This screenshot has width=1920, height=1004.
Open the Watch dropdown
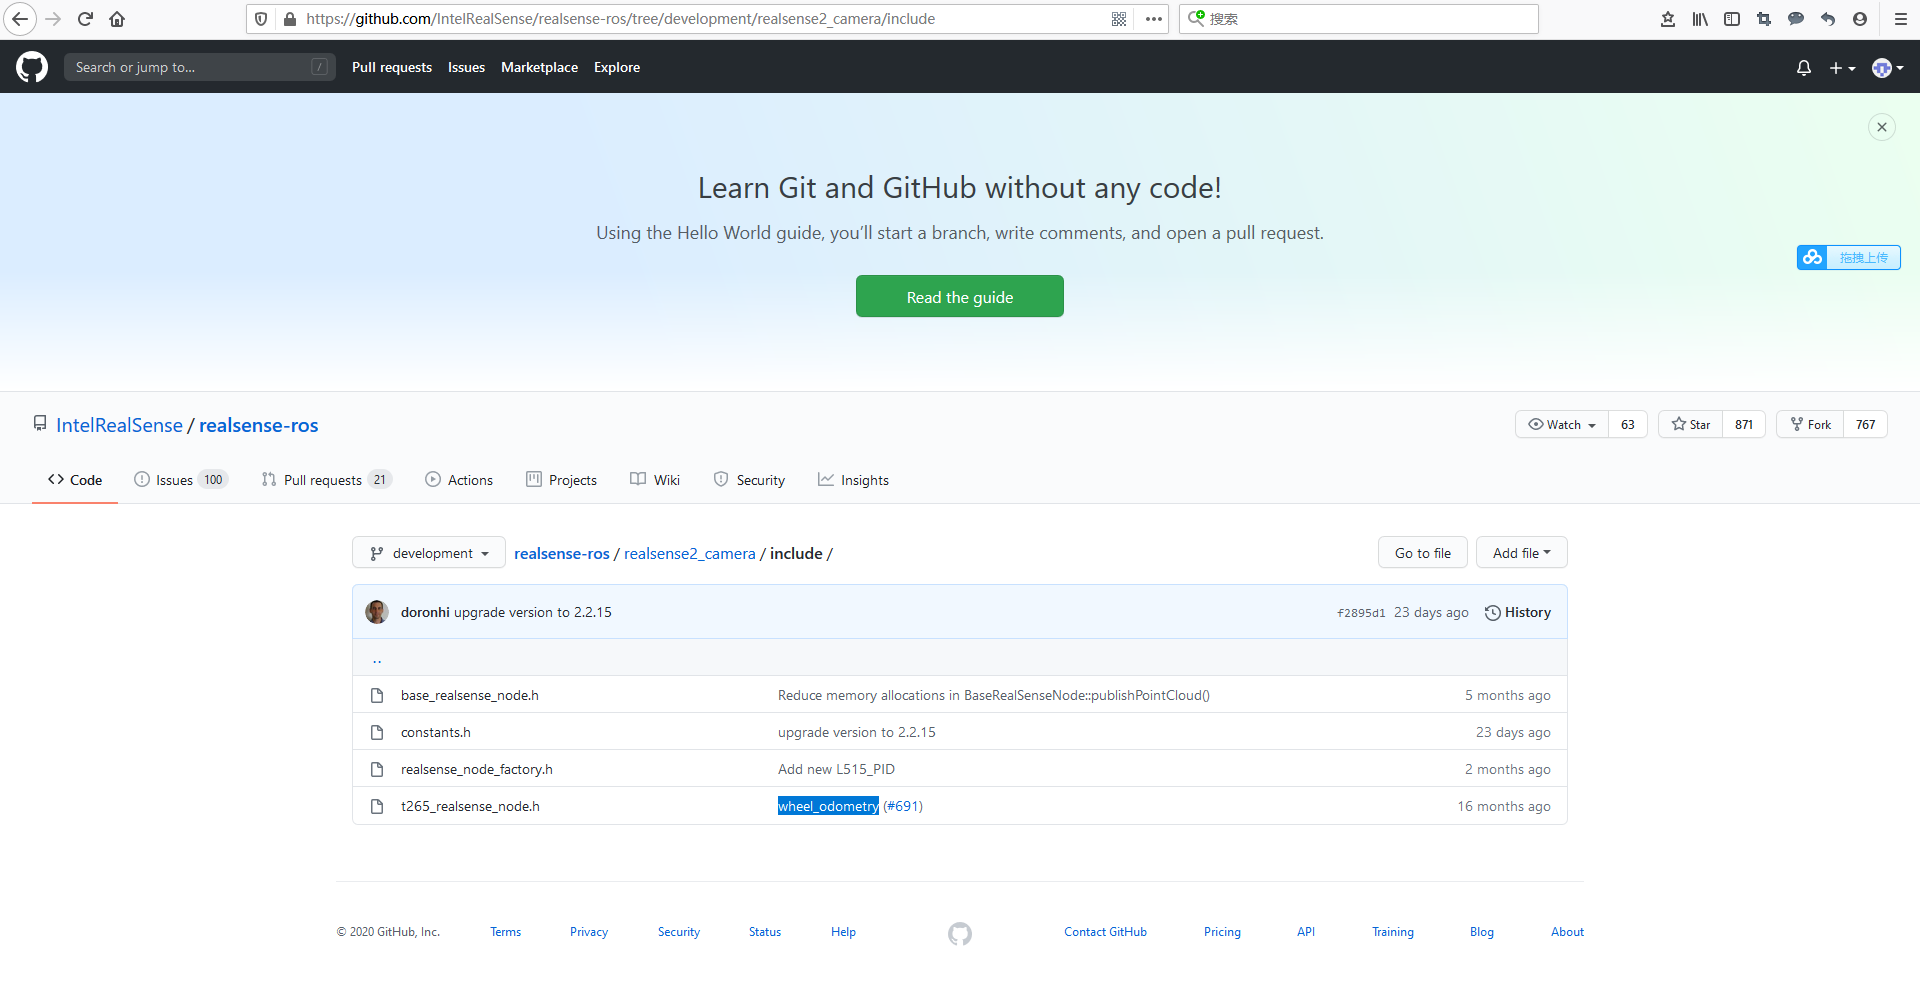(1562, 424)
